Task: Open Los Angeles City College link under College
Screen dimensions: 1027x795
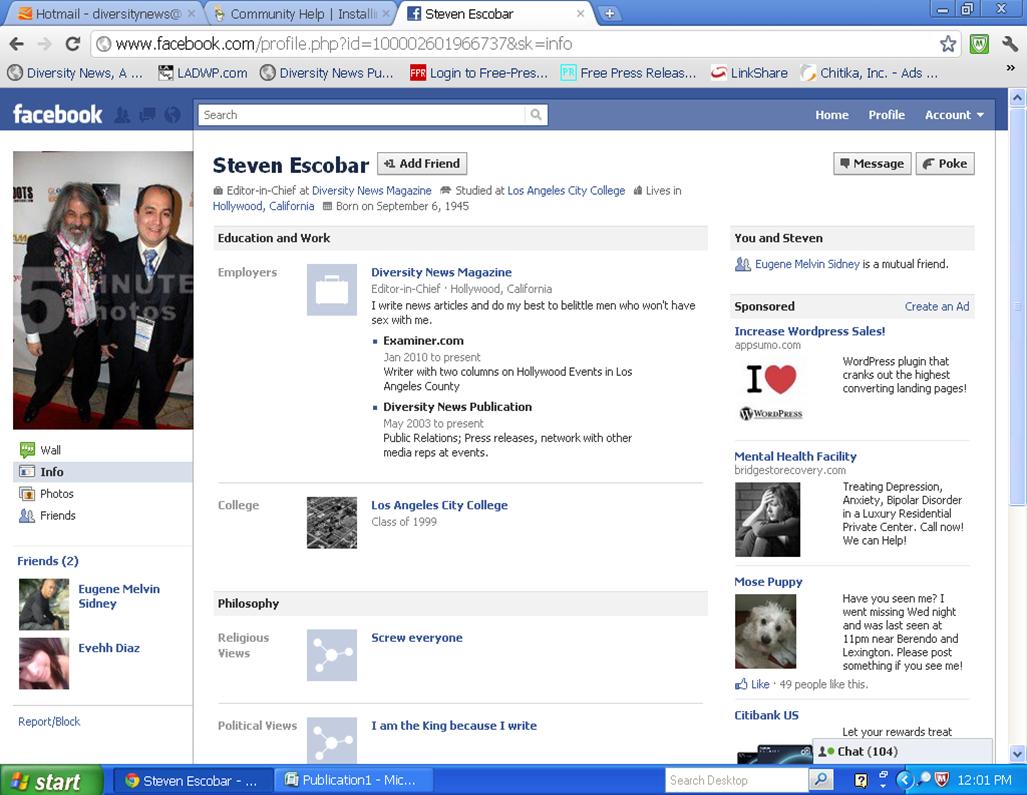Action: 439,505
